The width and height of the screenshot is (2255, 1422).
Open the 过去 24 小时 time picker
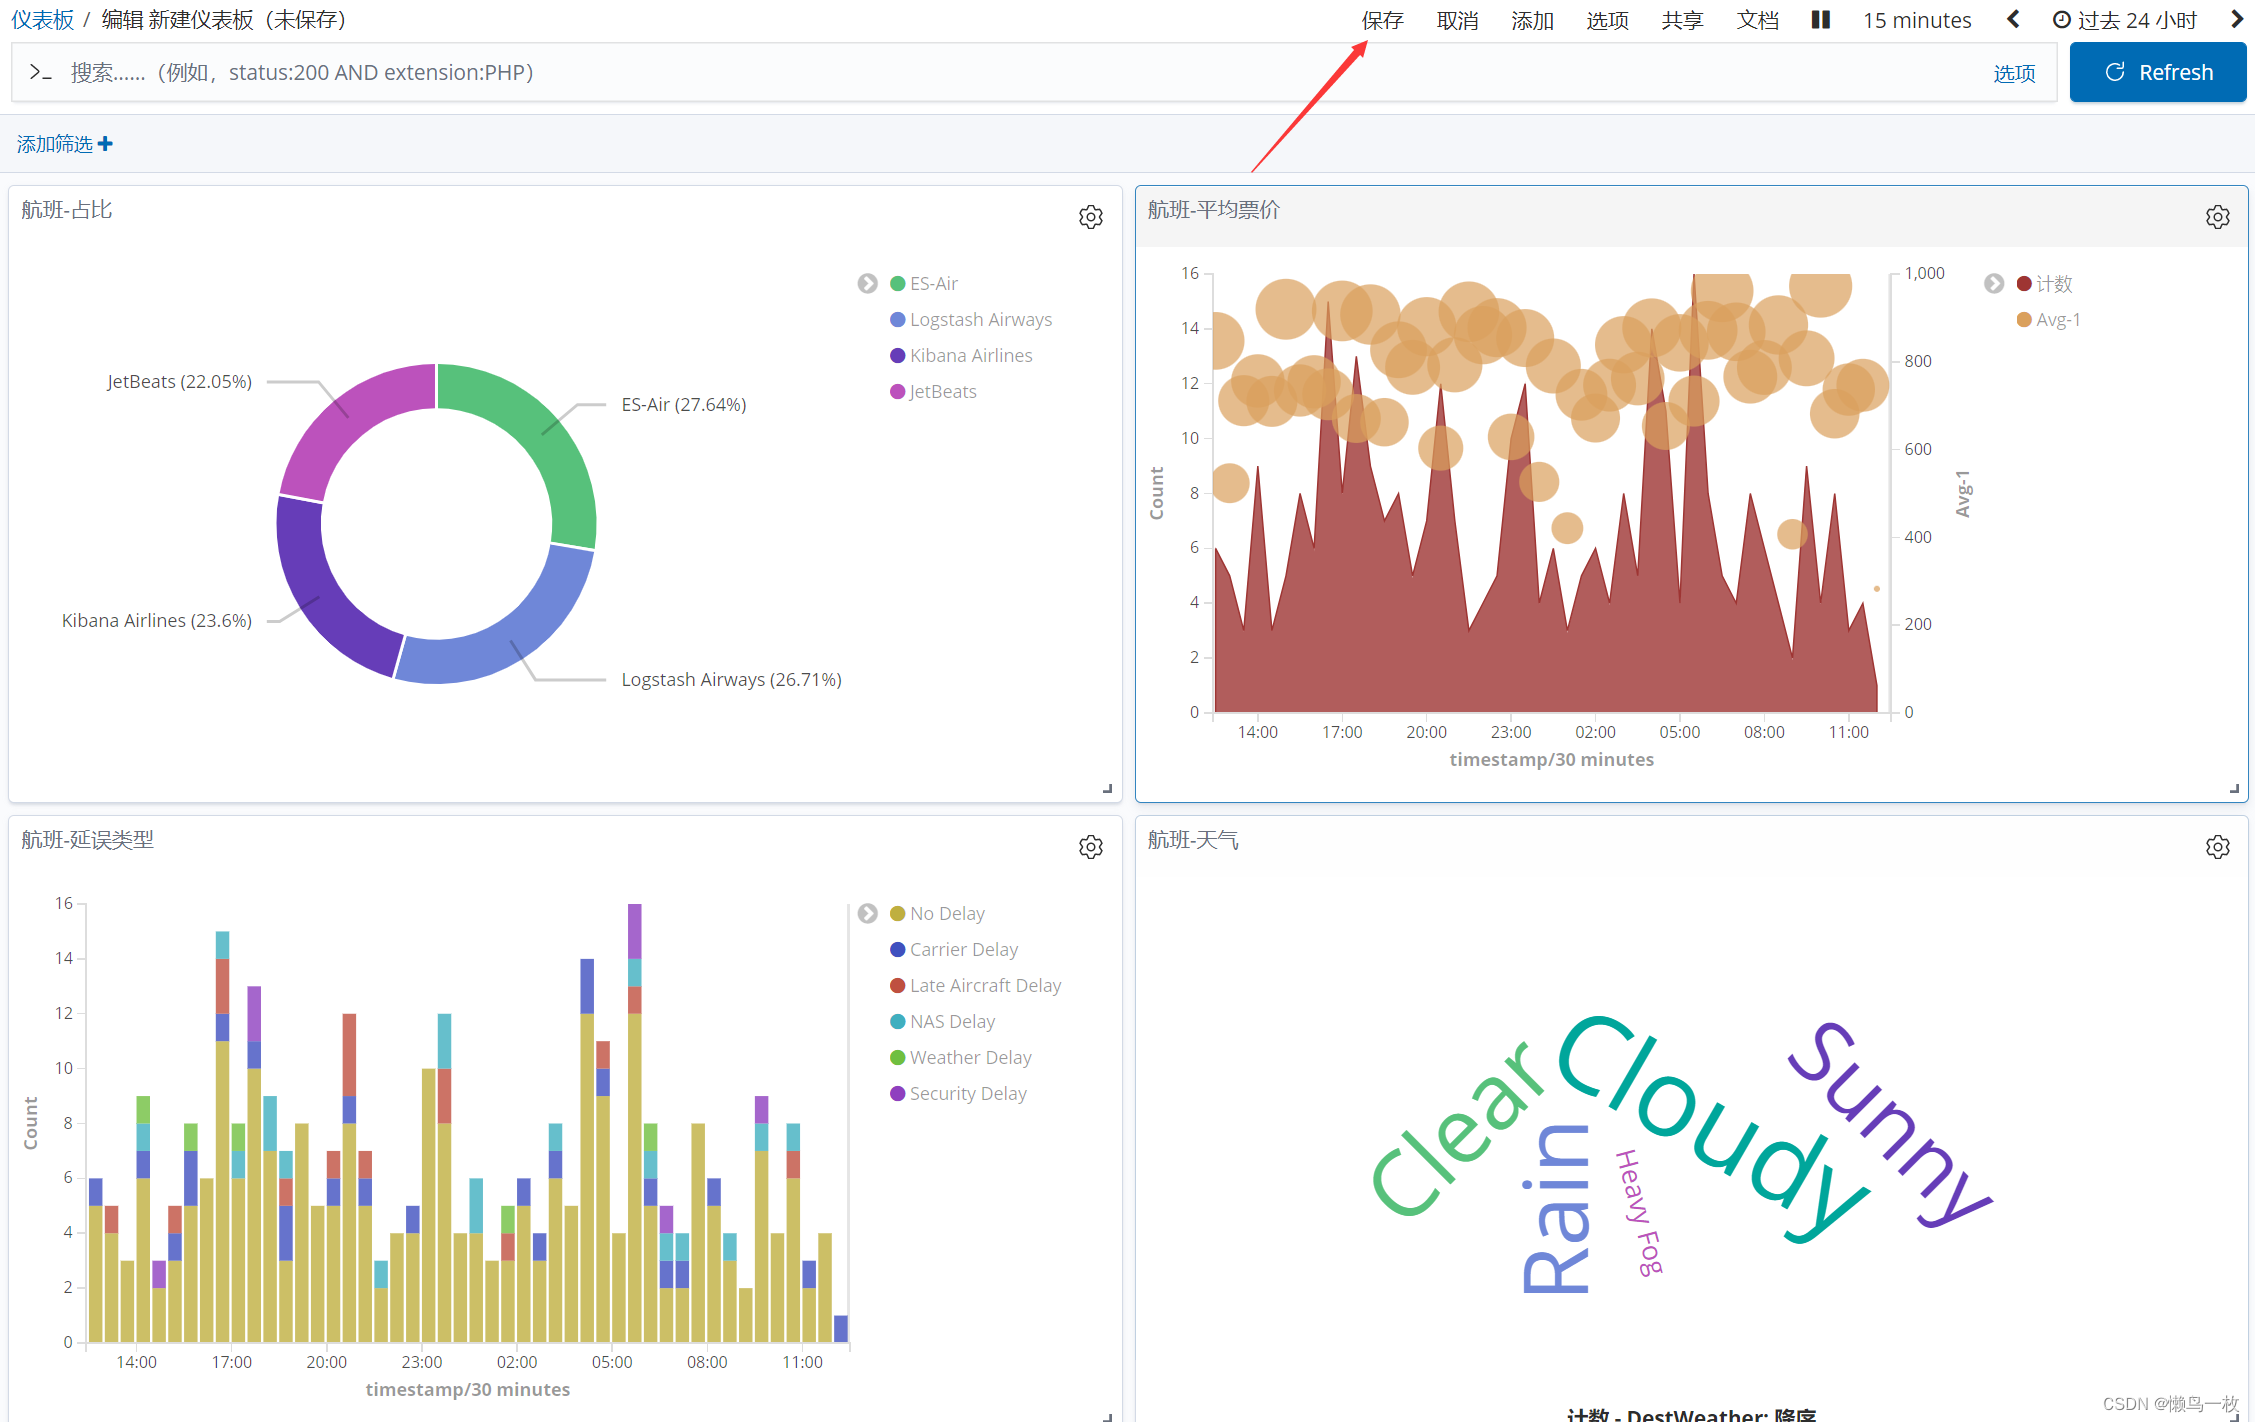point(2125,20)
